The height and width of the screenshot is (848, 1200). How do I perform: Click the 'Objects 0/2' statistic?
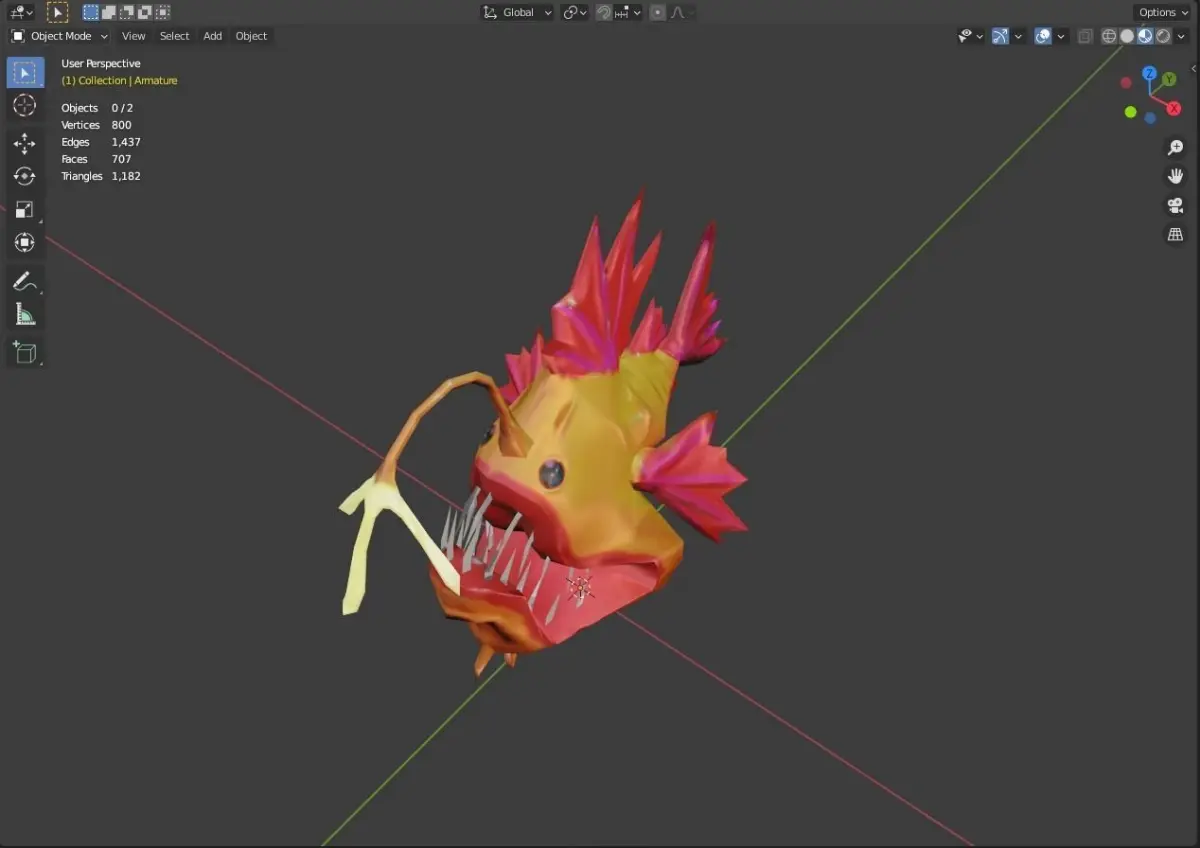[97, 108]
